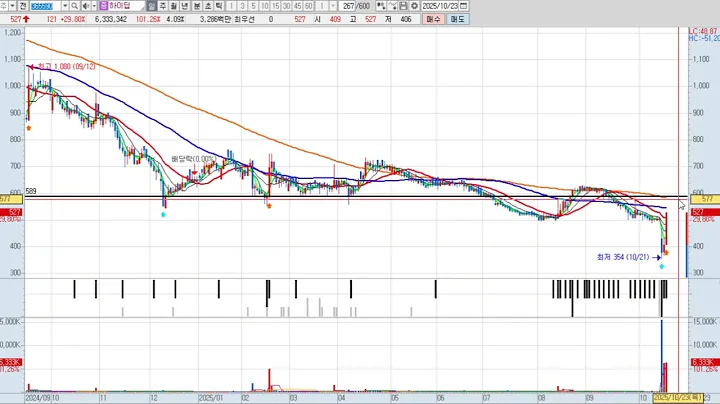Select the 45 interval button
The image size is (720, 404).
point(298,6)
